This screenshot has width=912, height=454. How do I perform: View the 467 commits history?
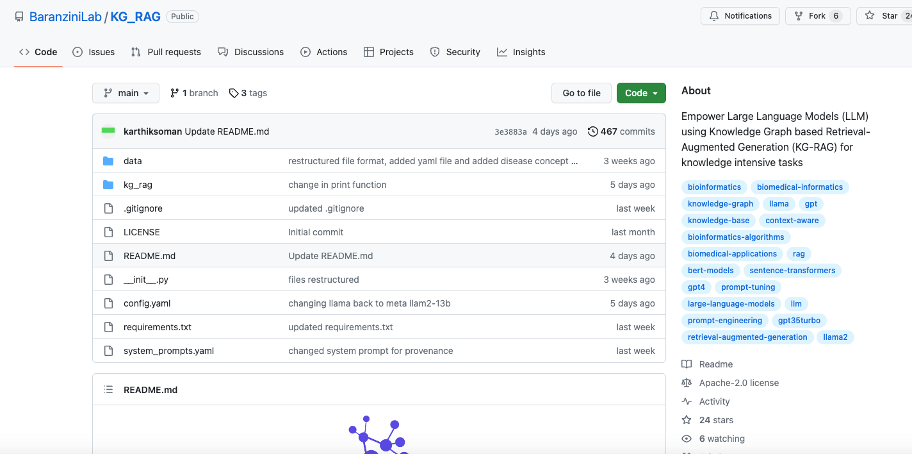coord(621,131)
